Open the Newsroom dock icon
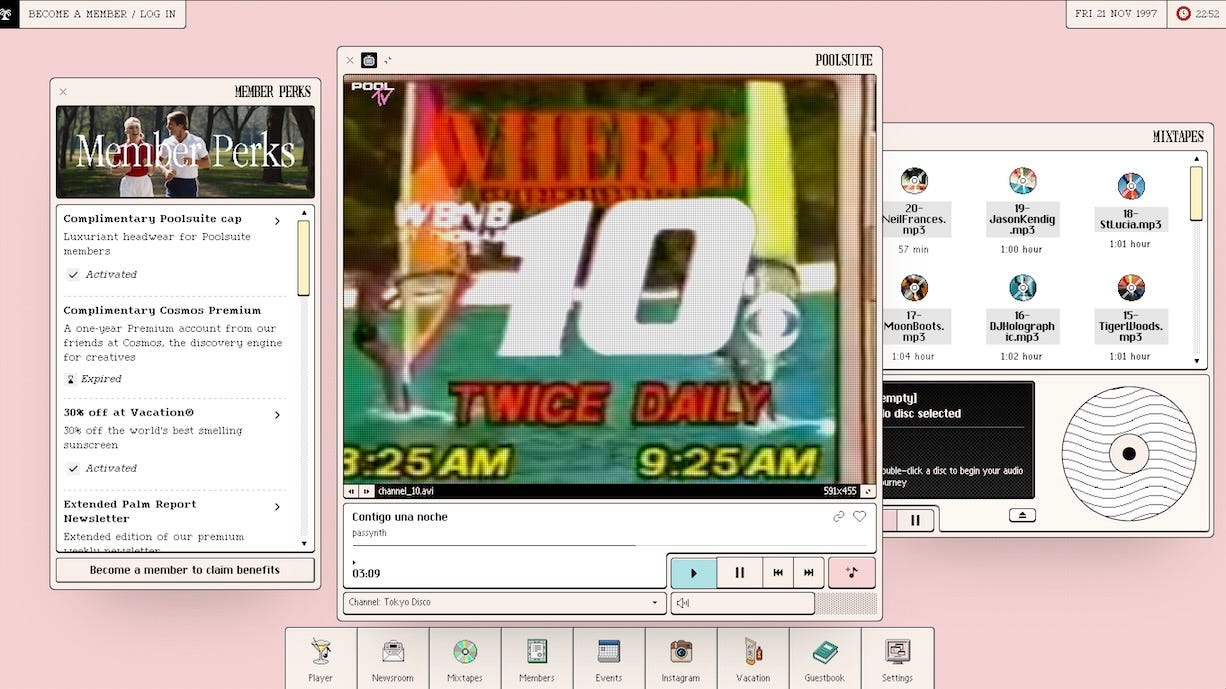This screenshot has height=689, width=1226. 393,658
